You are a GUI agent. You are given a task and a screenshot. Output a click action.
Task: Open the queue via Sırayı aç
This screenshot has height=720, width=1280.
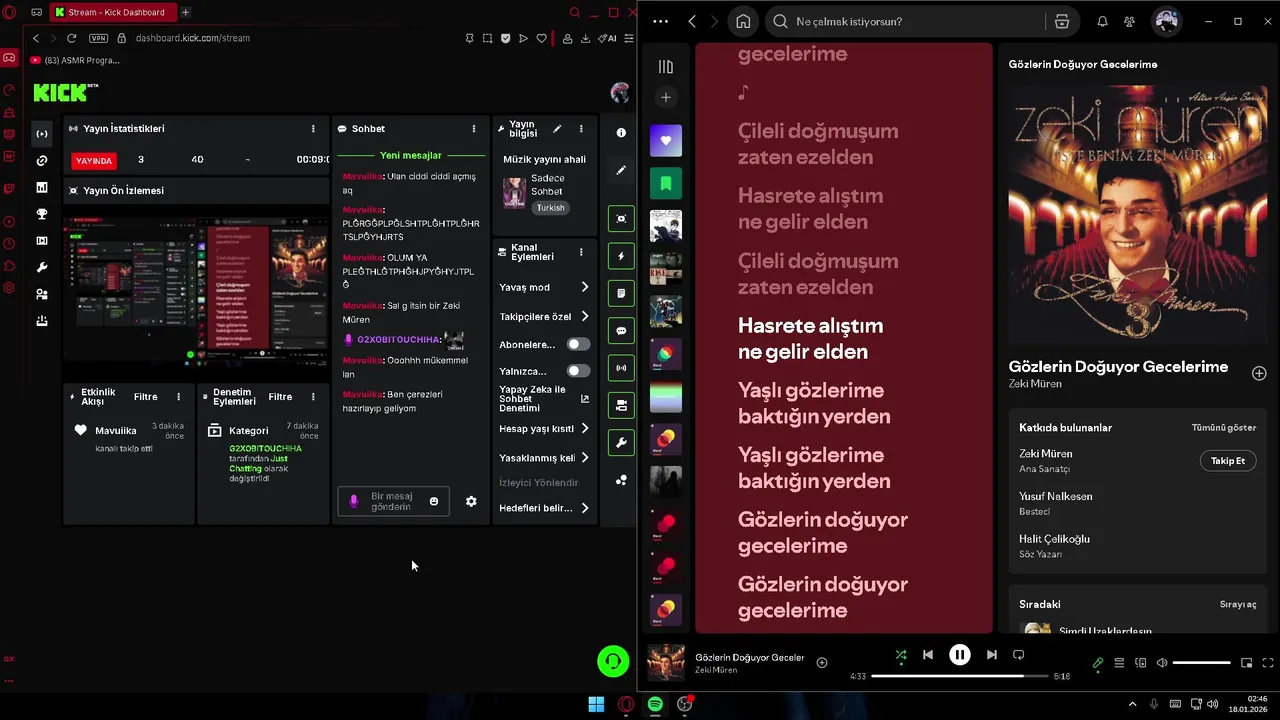(1238, 605)
